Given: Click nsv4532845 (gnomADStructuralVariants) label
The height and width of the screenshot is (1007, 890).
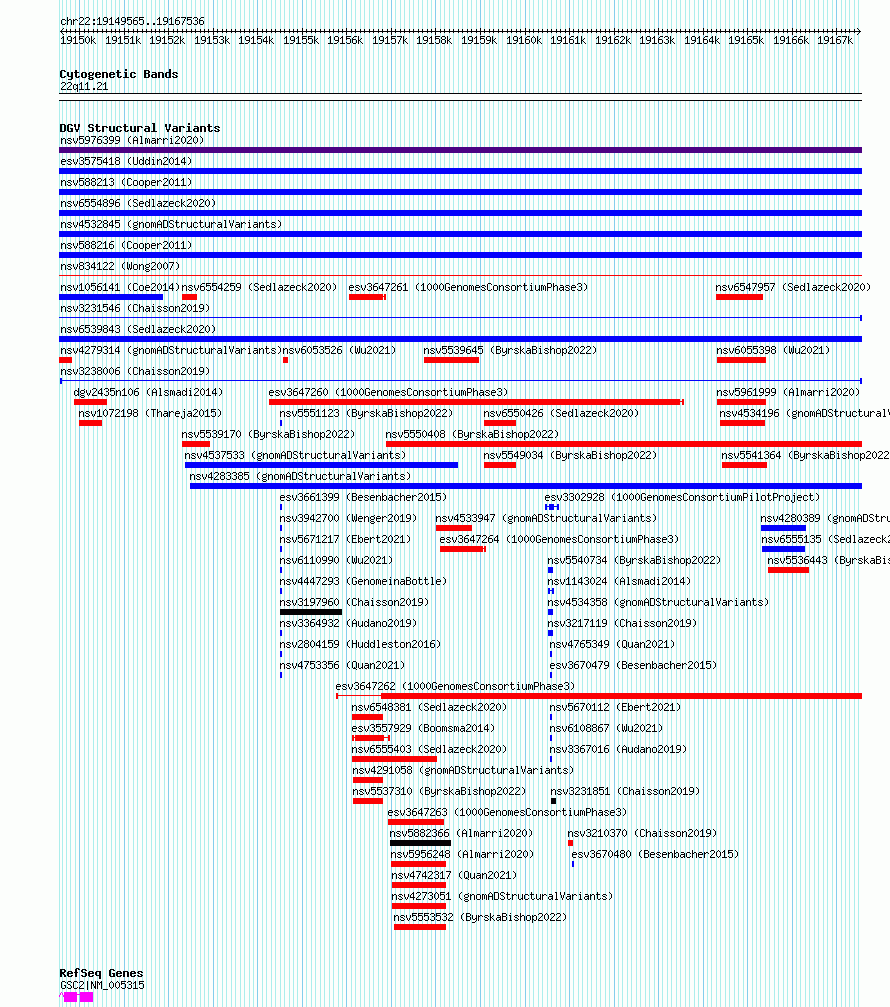Looking at the screenshot, I should click(x=171, y=224).
